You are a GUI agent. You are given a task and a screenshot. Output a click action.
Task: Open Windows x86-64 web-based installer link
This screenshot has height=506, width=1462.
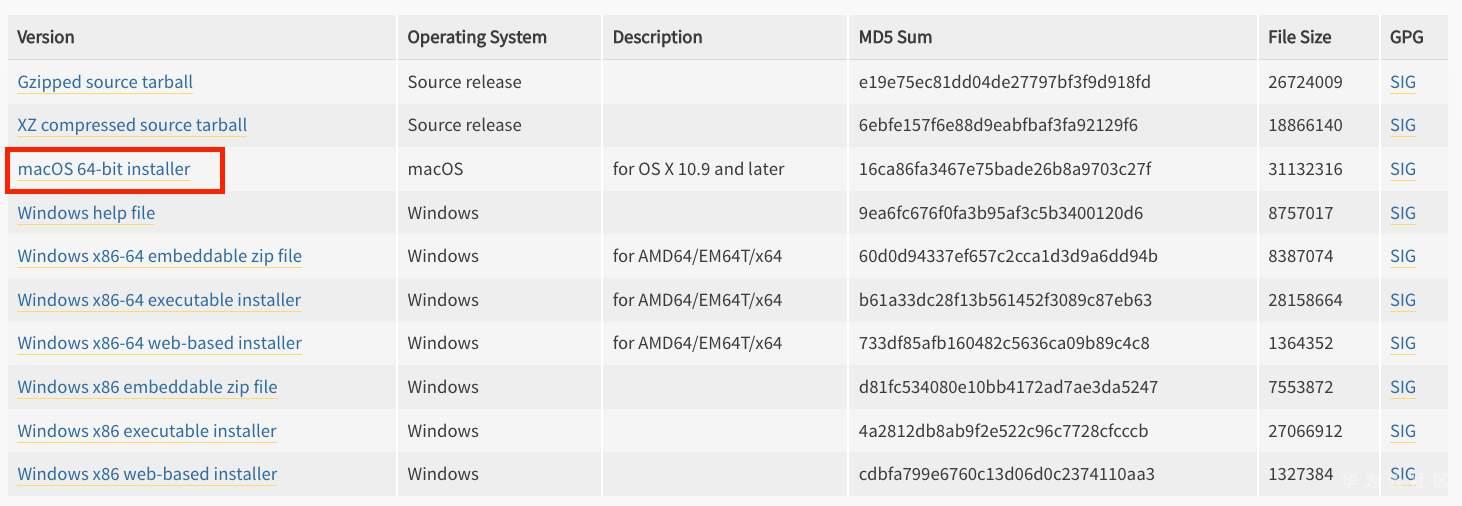point(159,343)
